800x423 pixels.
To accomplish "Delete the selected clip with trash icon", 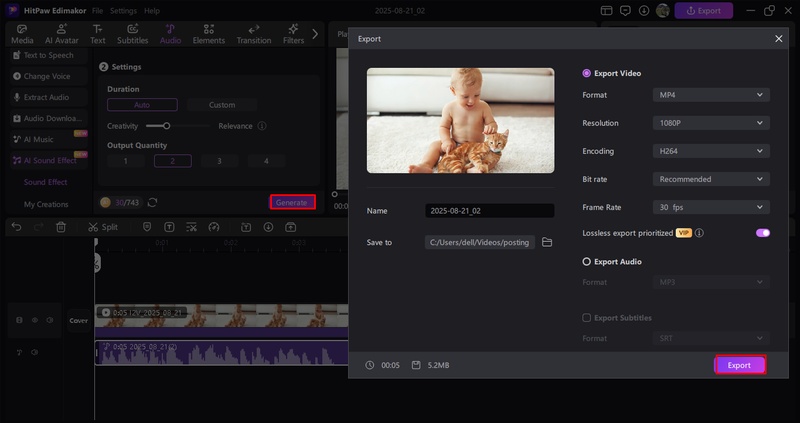I will click(61, 227).
